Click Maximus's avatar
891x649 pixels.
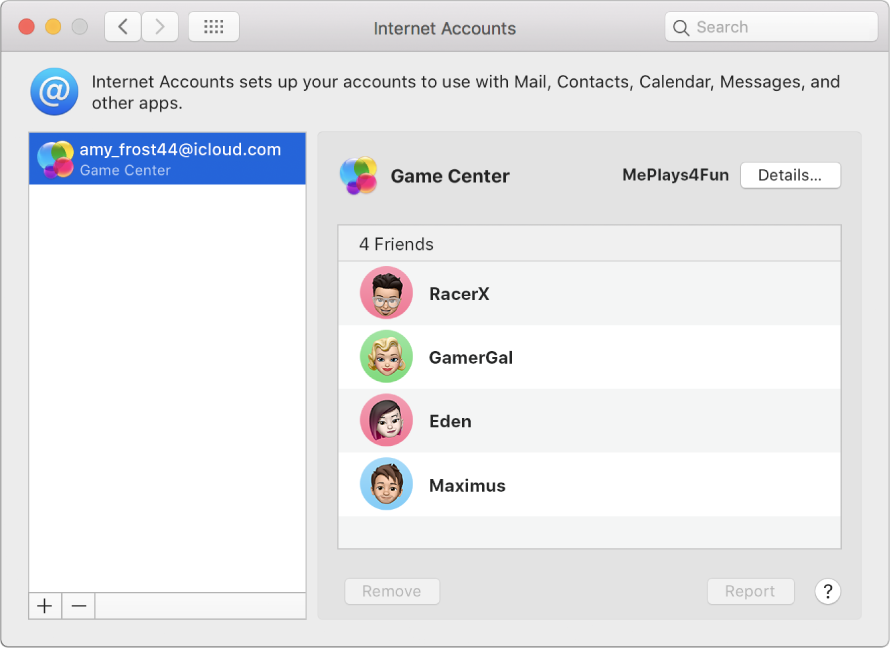click(x=386, y=484)
